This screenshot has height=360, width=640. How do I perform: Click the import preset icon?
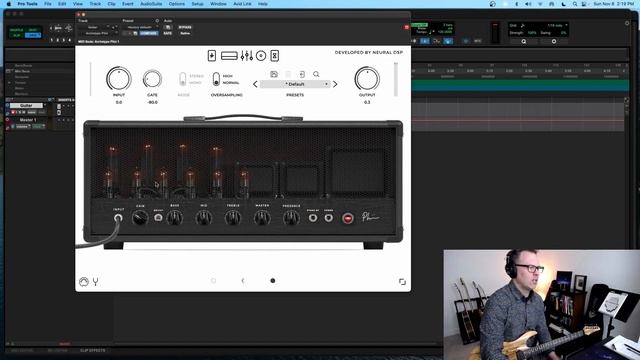click(x=302, y=74)
